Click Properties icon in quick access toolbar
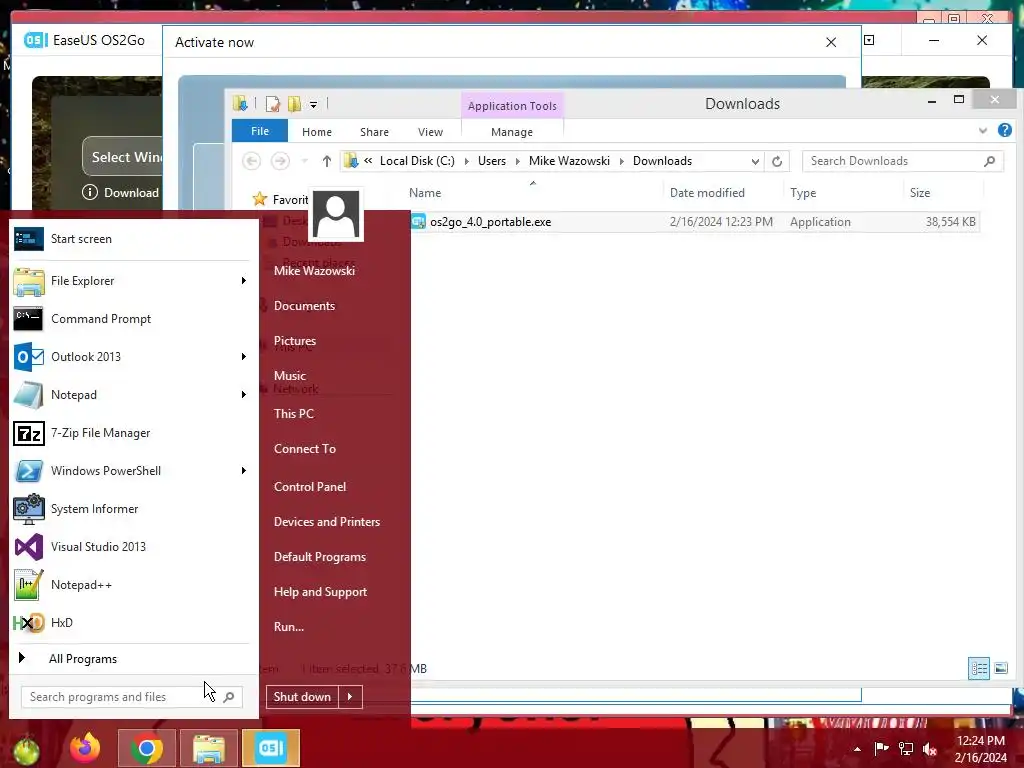Viewport: 1024px width, 768px height. tap(272, 104)
